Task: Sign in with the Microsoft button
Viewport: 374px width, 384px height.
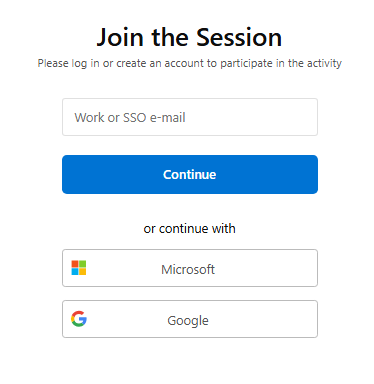Action: click(x=190, y=268)
